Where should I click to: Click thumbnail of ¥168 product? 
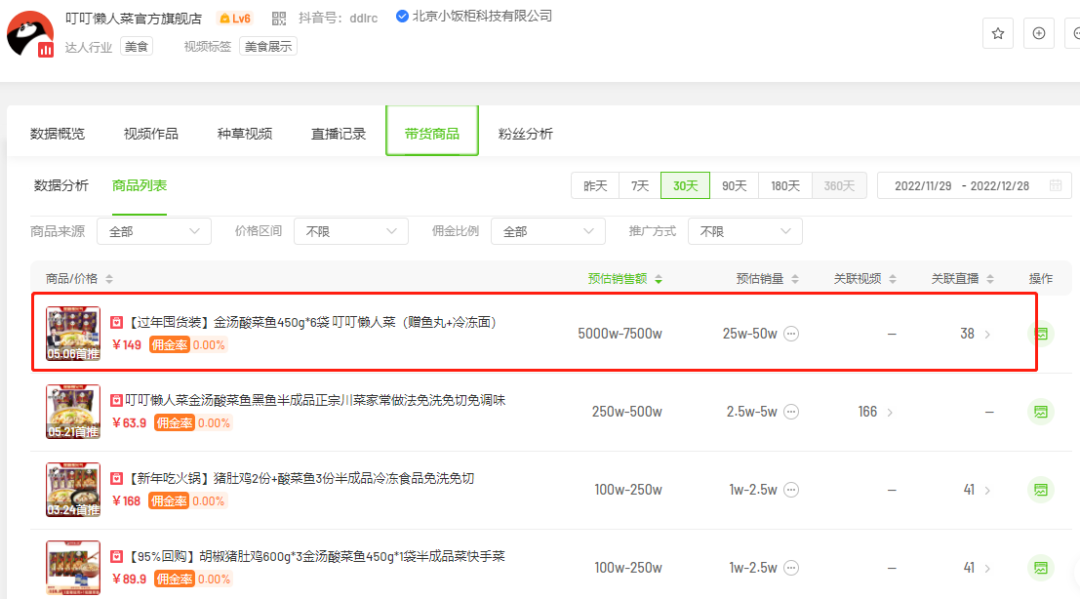click(x=73, y=490)
